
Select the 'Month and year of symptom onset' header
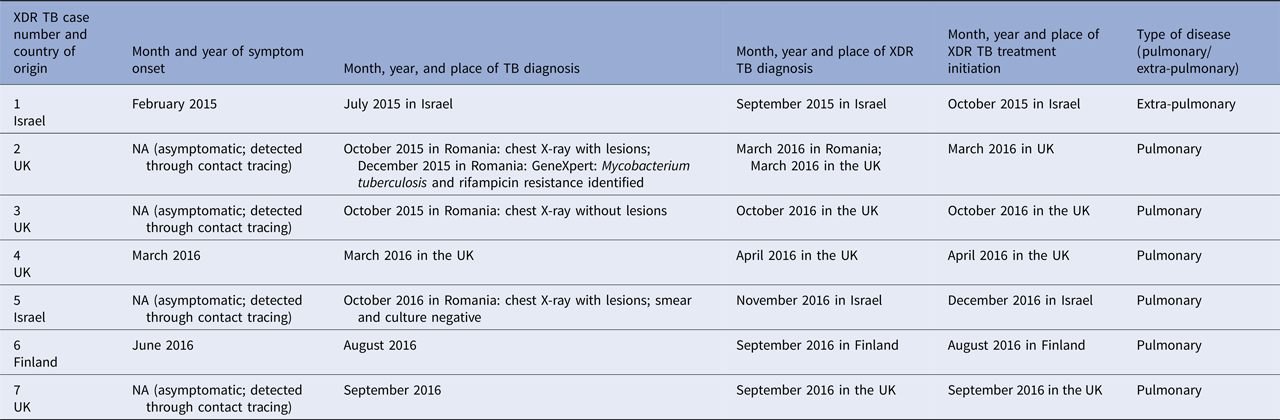(x=218, y=60)
